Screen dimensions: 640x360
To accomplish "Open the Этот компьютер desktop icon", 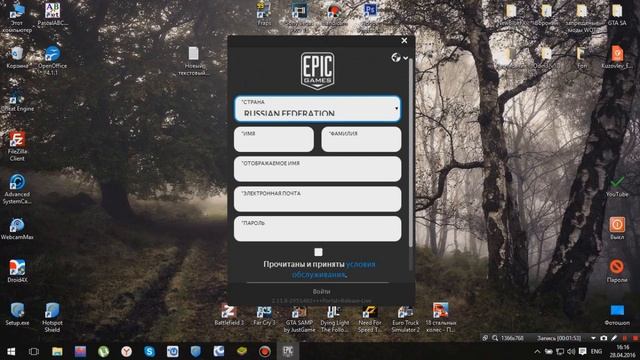I will click(17, 18).
